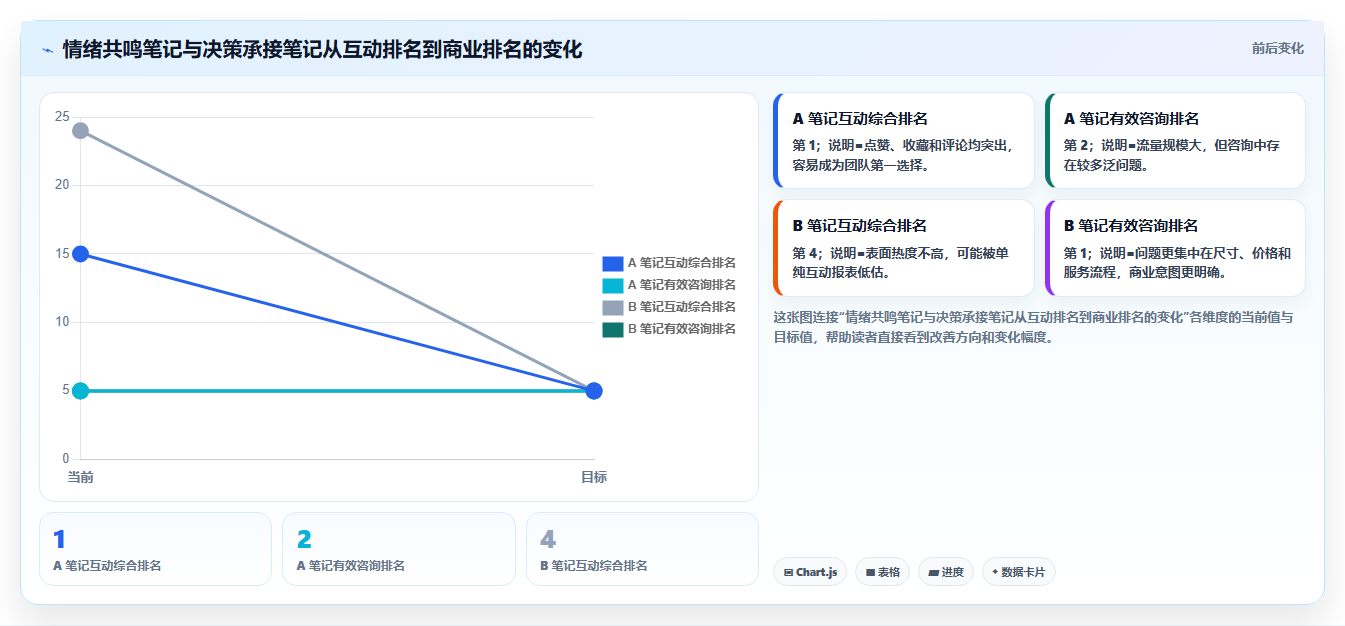Click the stat card showing value 4
Screen dimensions: 1345x626
tap(642, 549)
